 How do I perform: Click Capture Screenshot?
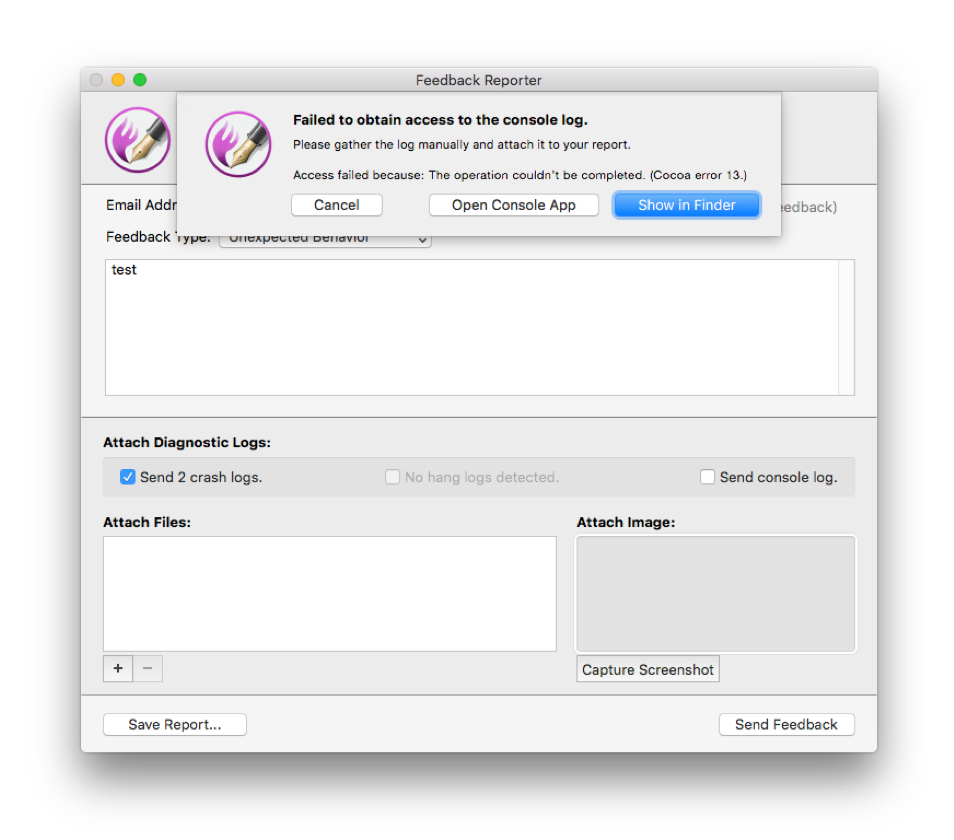click(648, 670)
